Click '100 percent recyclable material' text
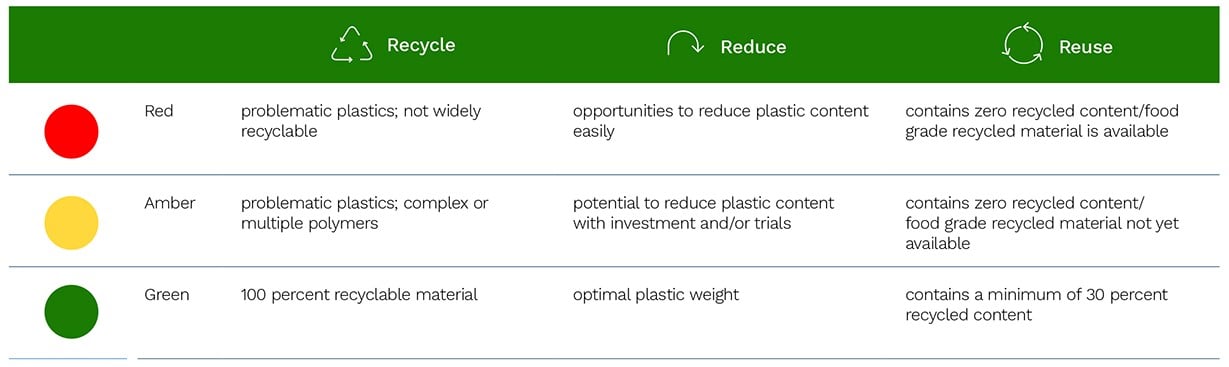This screenshot has width=1229, height=367. pos(359,295)
